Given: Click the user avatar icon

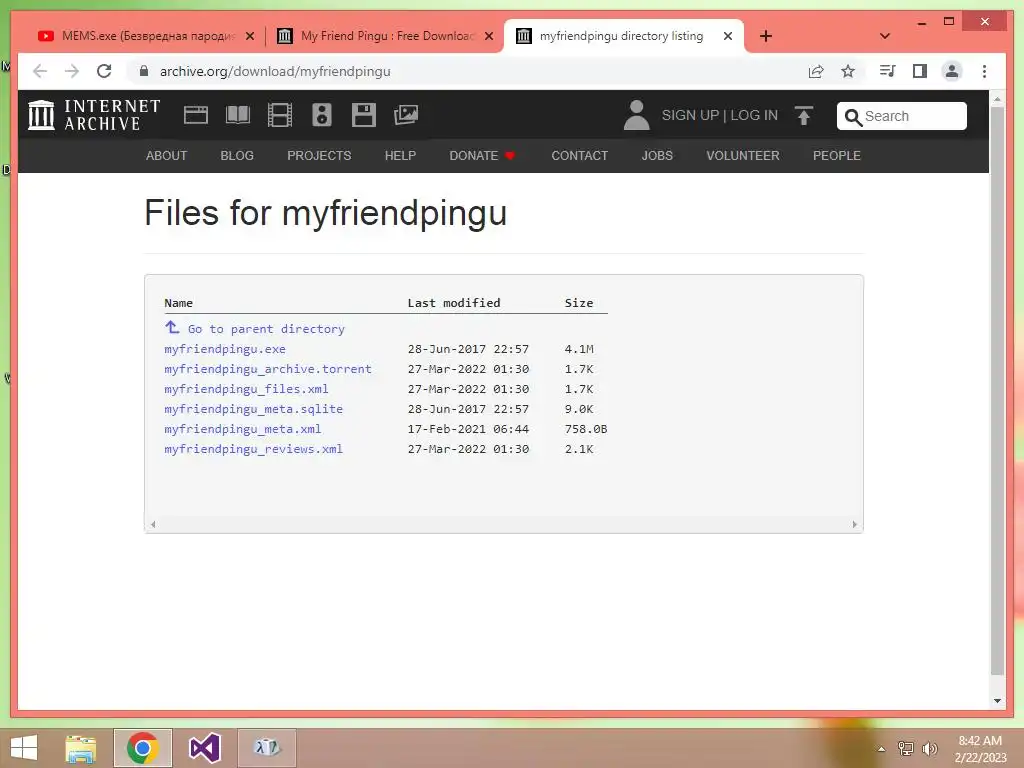Looking at the screenshot, I should click(636, 115).
